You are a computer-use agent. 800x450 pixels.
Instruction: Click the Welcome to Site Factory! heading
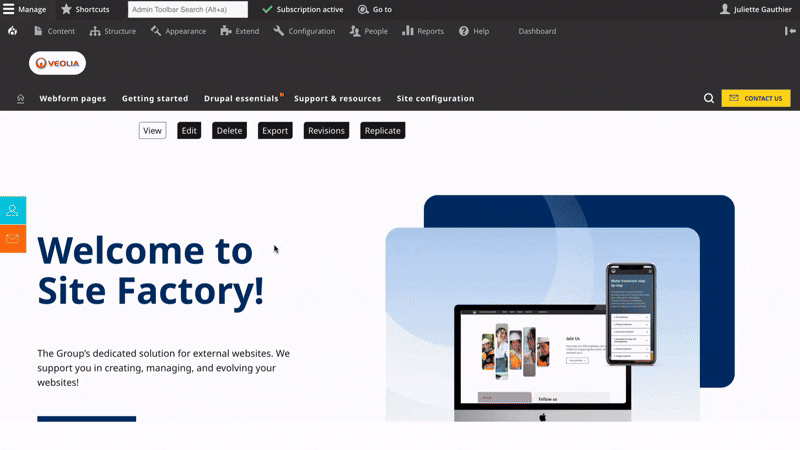coord(151,271)
